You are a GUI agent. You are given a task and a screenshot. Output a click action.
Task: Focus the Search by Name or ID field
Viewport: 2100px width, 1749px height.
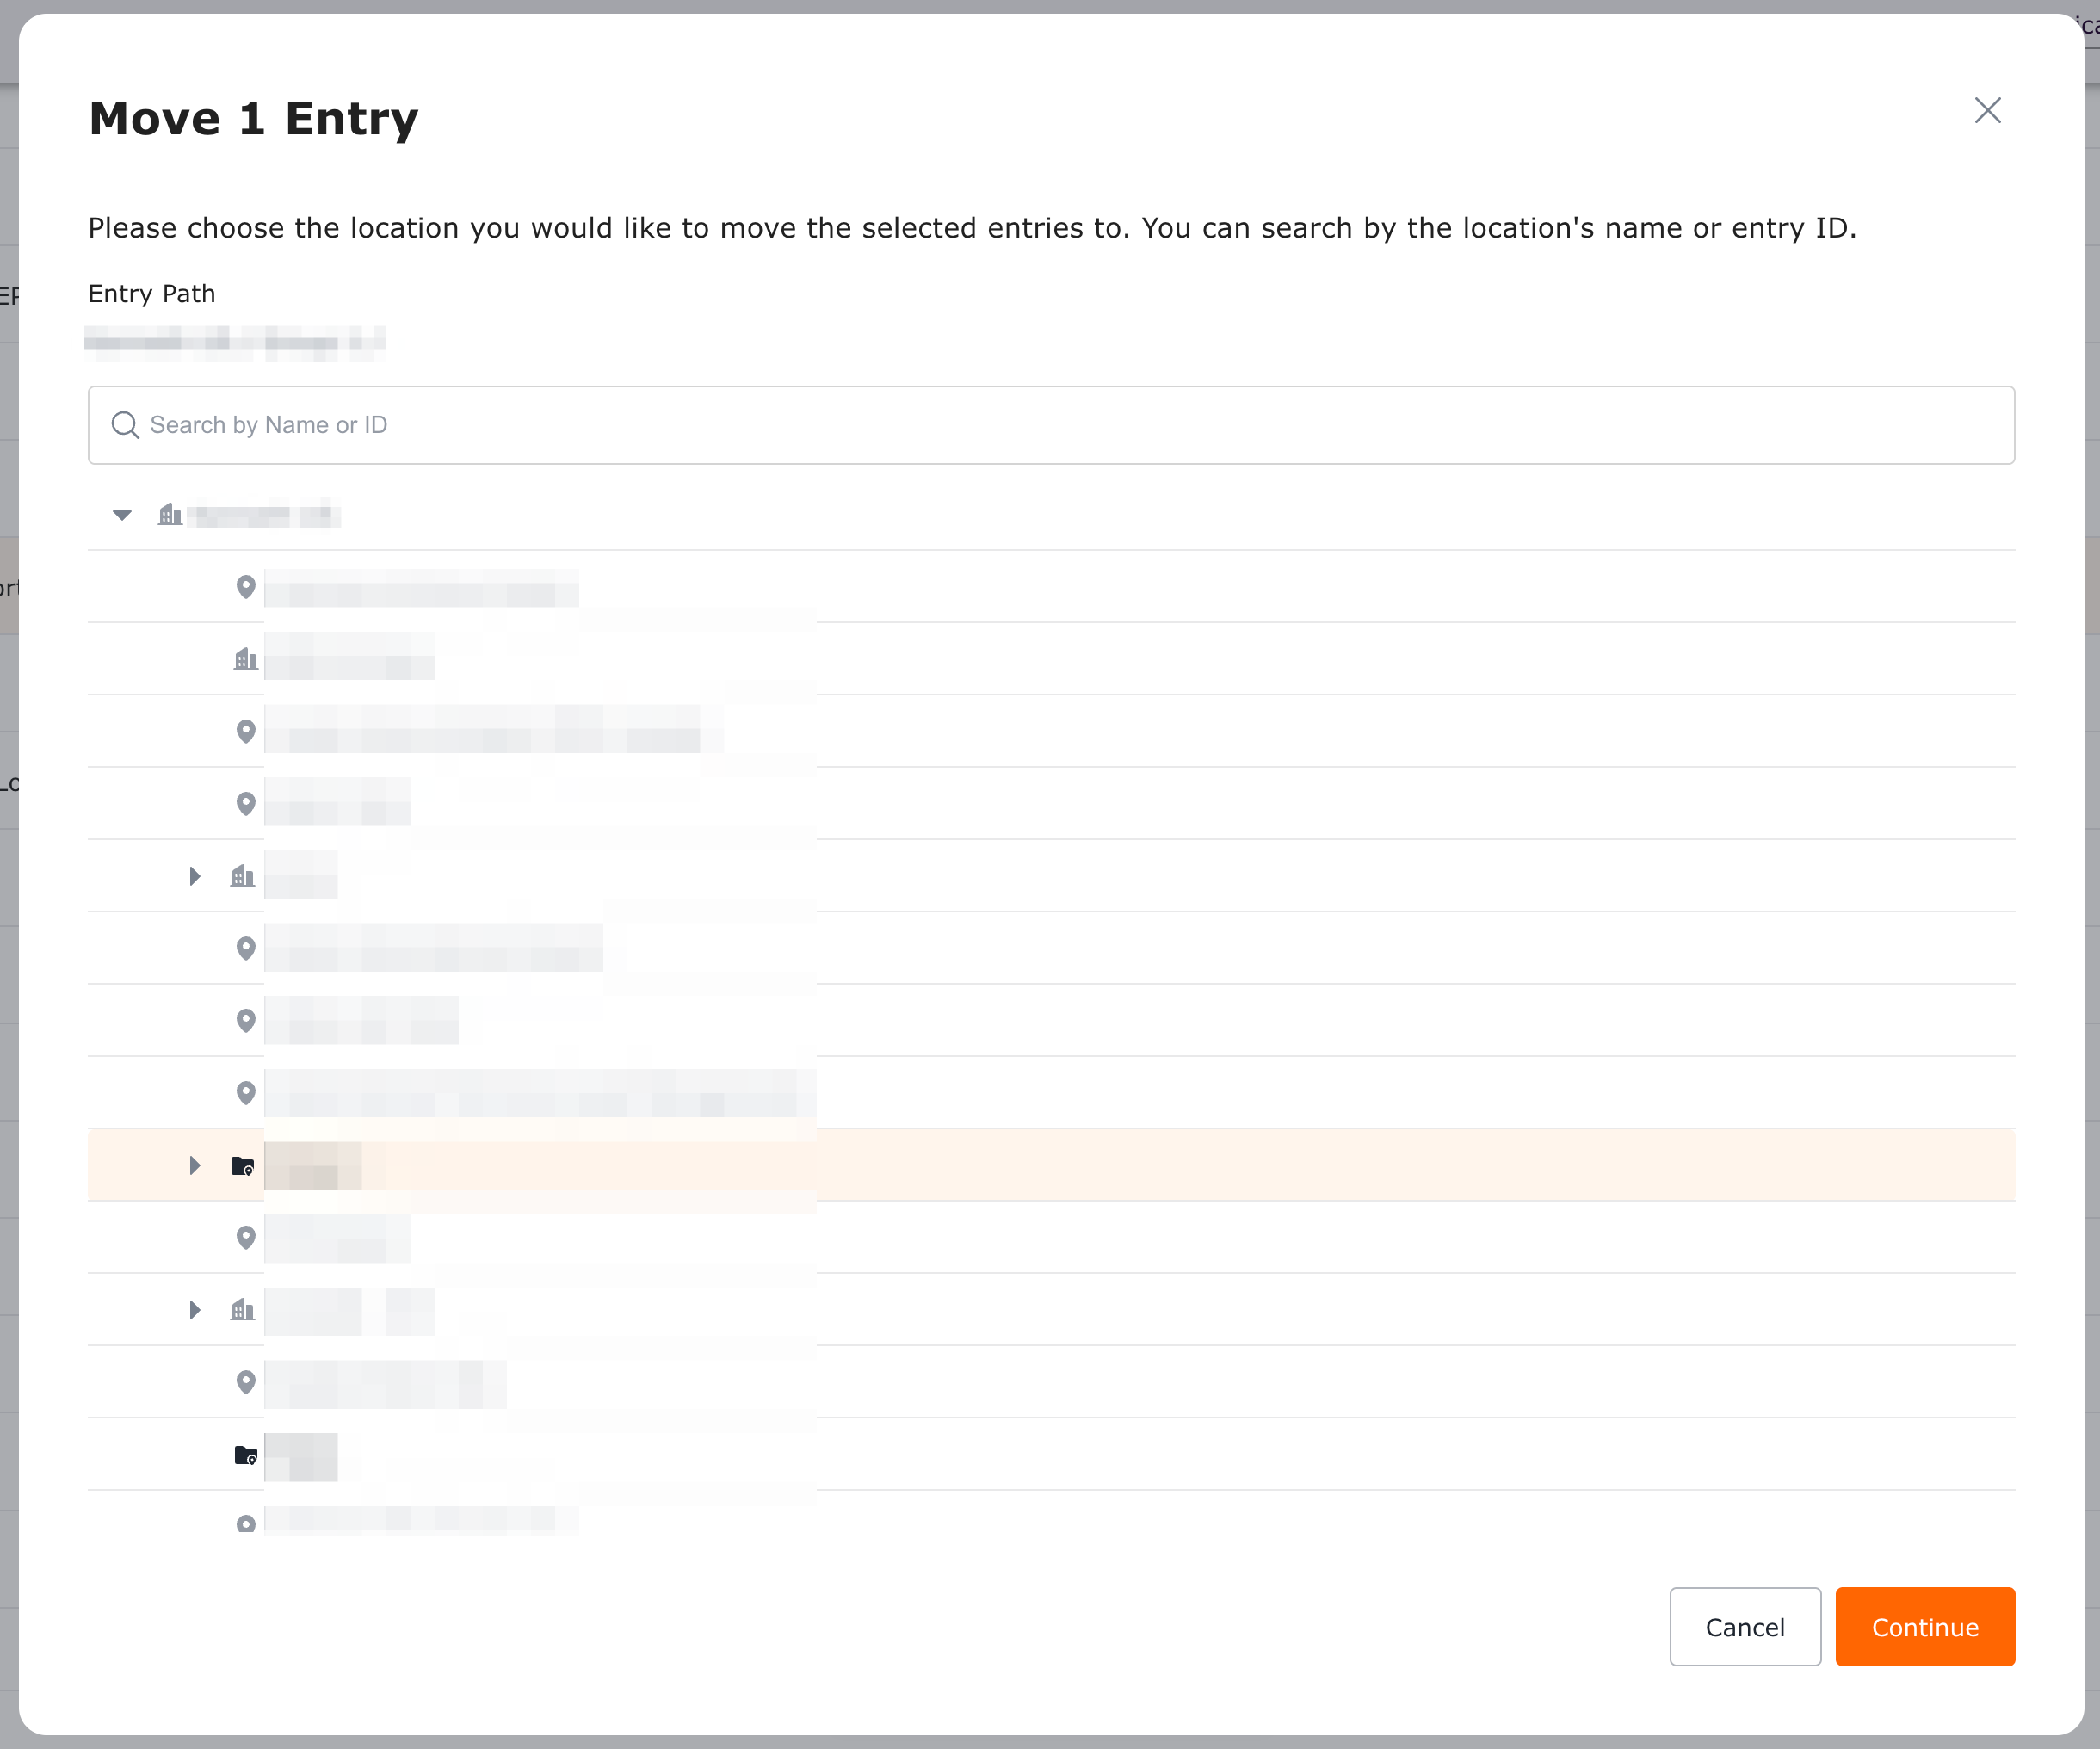(1050, 425)
